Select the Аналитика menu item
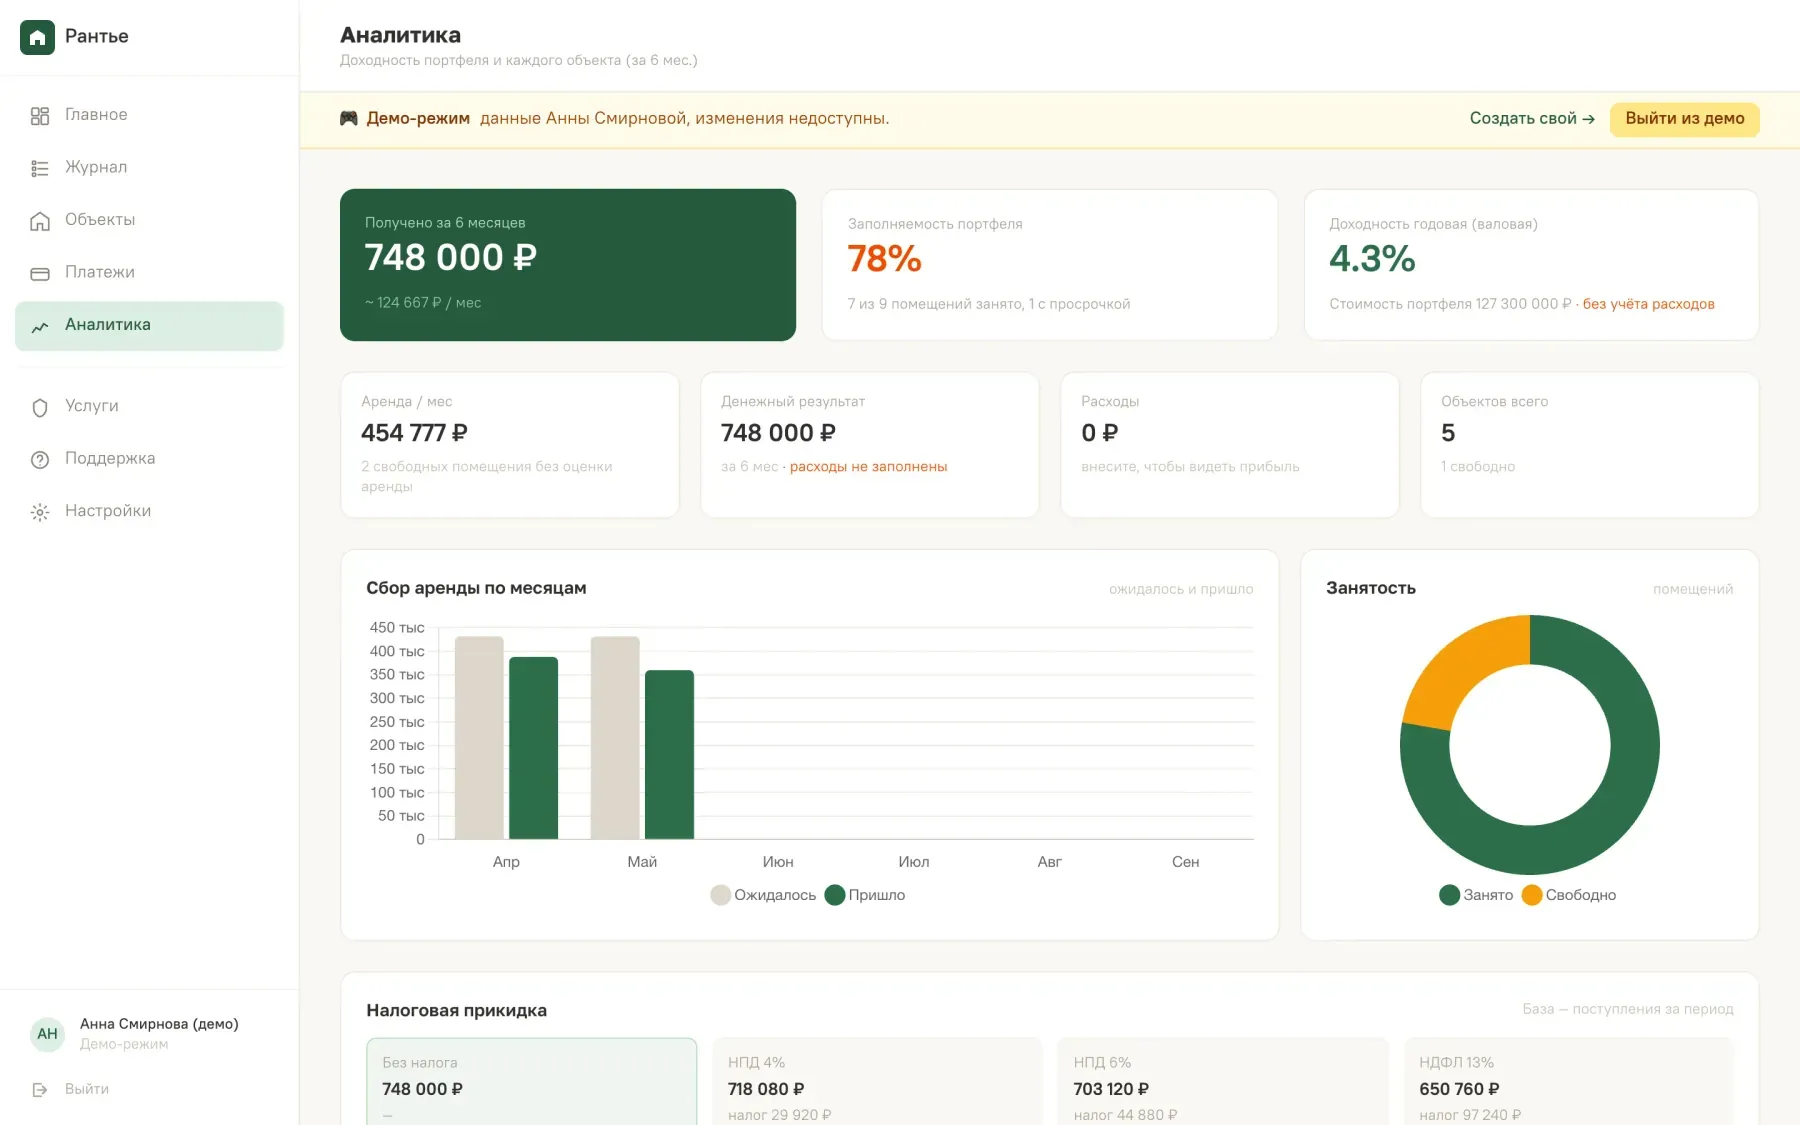This screenshot has width=1800, height=1125. click(x=150, y=326)
